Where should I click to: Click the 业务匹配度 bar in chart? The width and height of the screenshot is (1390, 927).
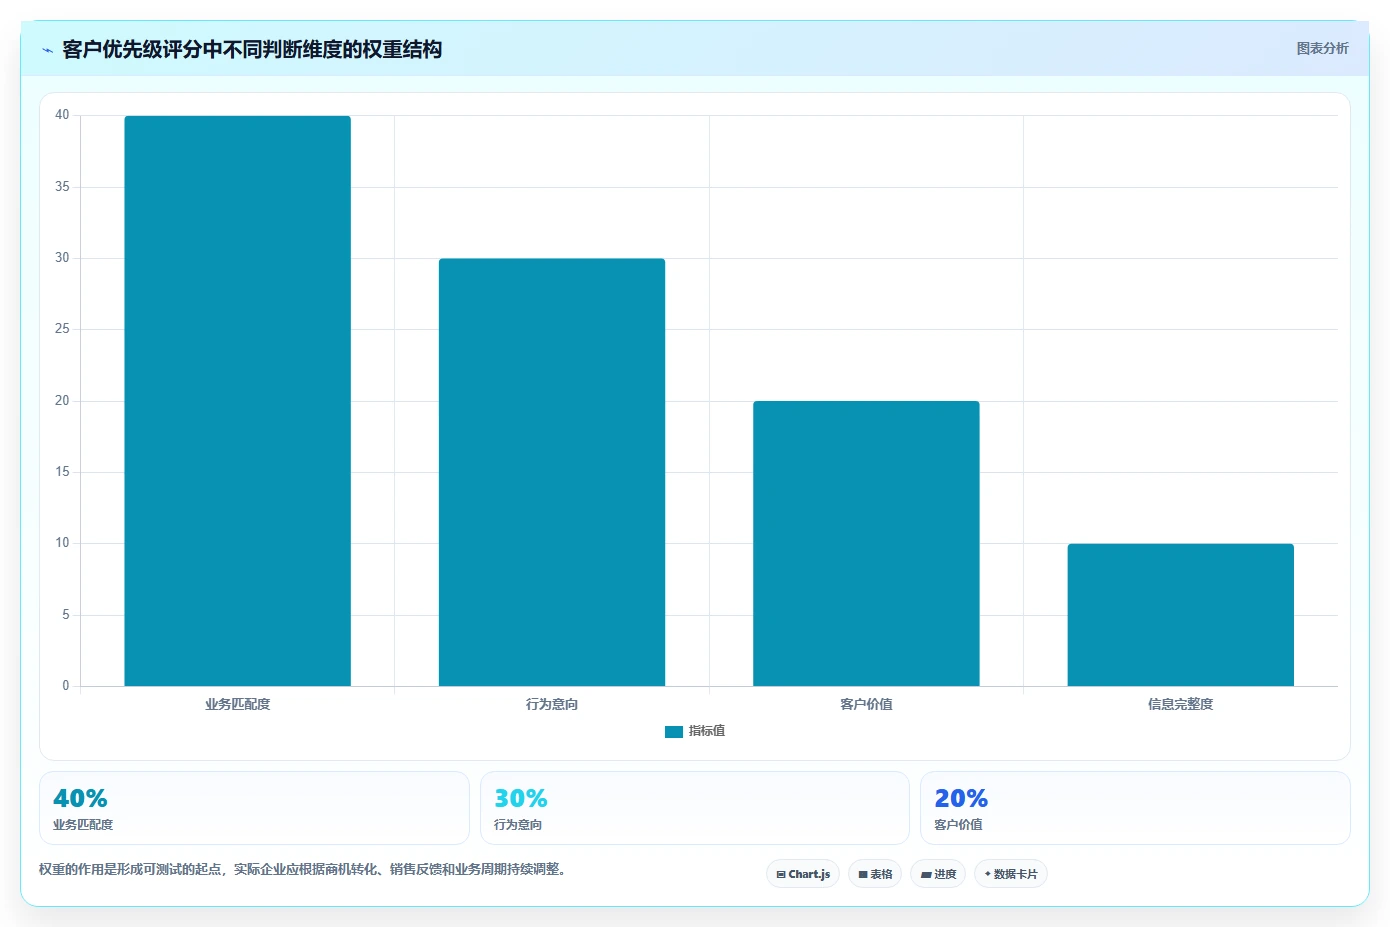(237, 401)
